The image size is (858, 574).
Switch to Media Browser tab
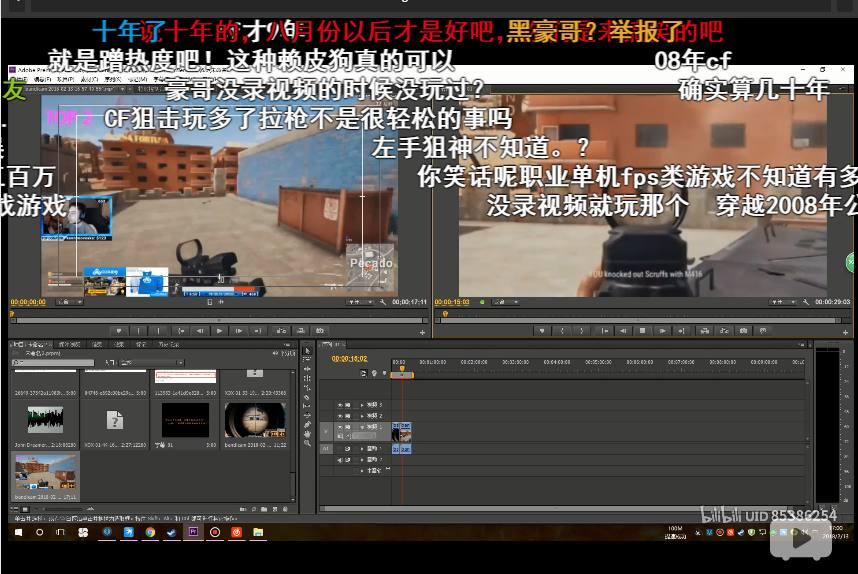coord(69,344)
